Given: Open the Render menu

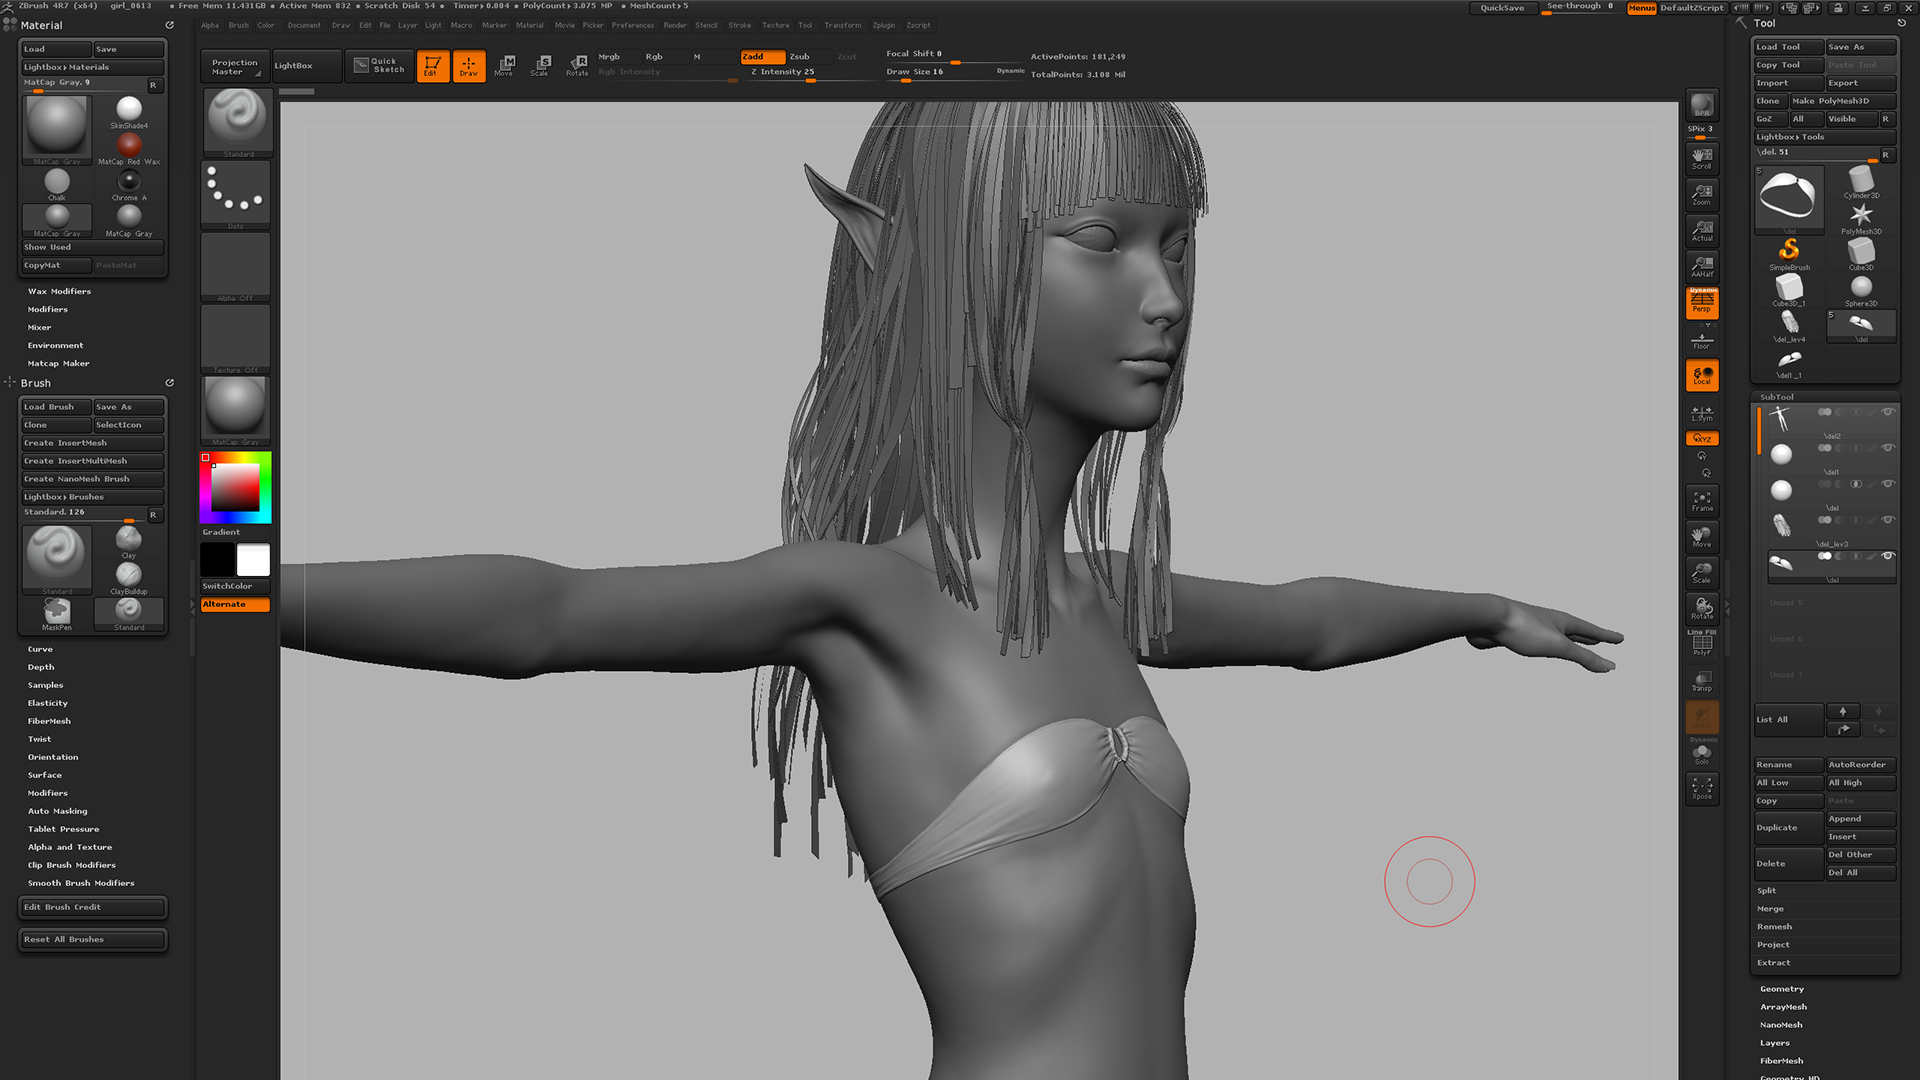Looking at the screenshot, I should pos(675,25).
